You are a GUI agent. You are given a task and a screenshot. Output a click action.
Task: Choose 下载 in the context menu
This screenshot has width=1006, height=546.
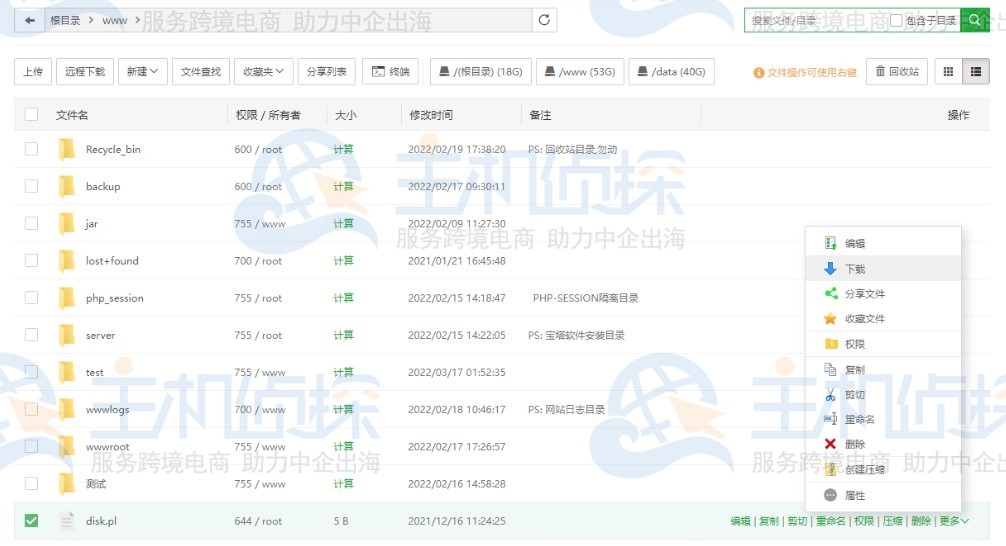[883, 268]
